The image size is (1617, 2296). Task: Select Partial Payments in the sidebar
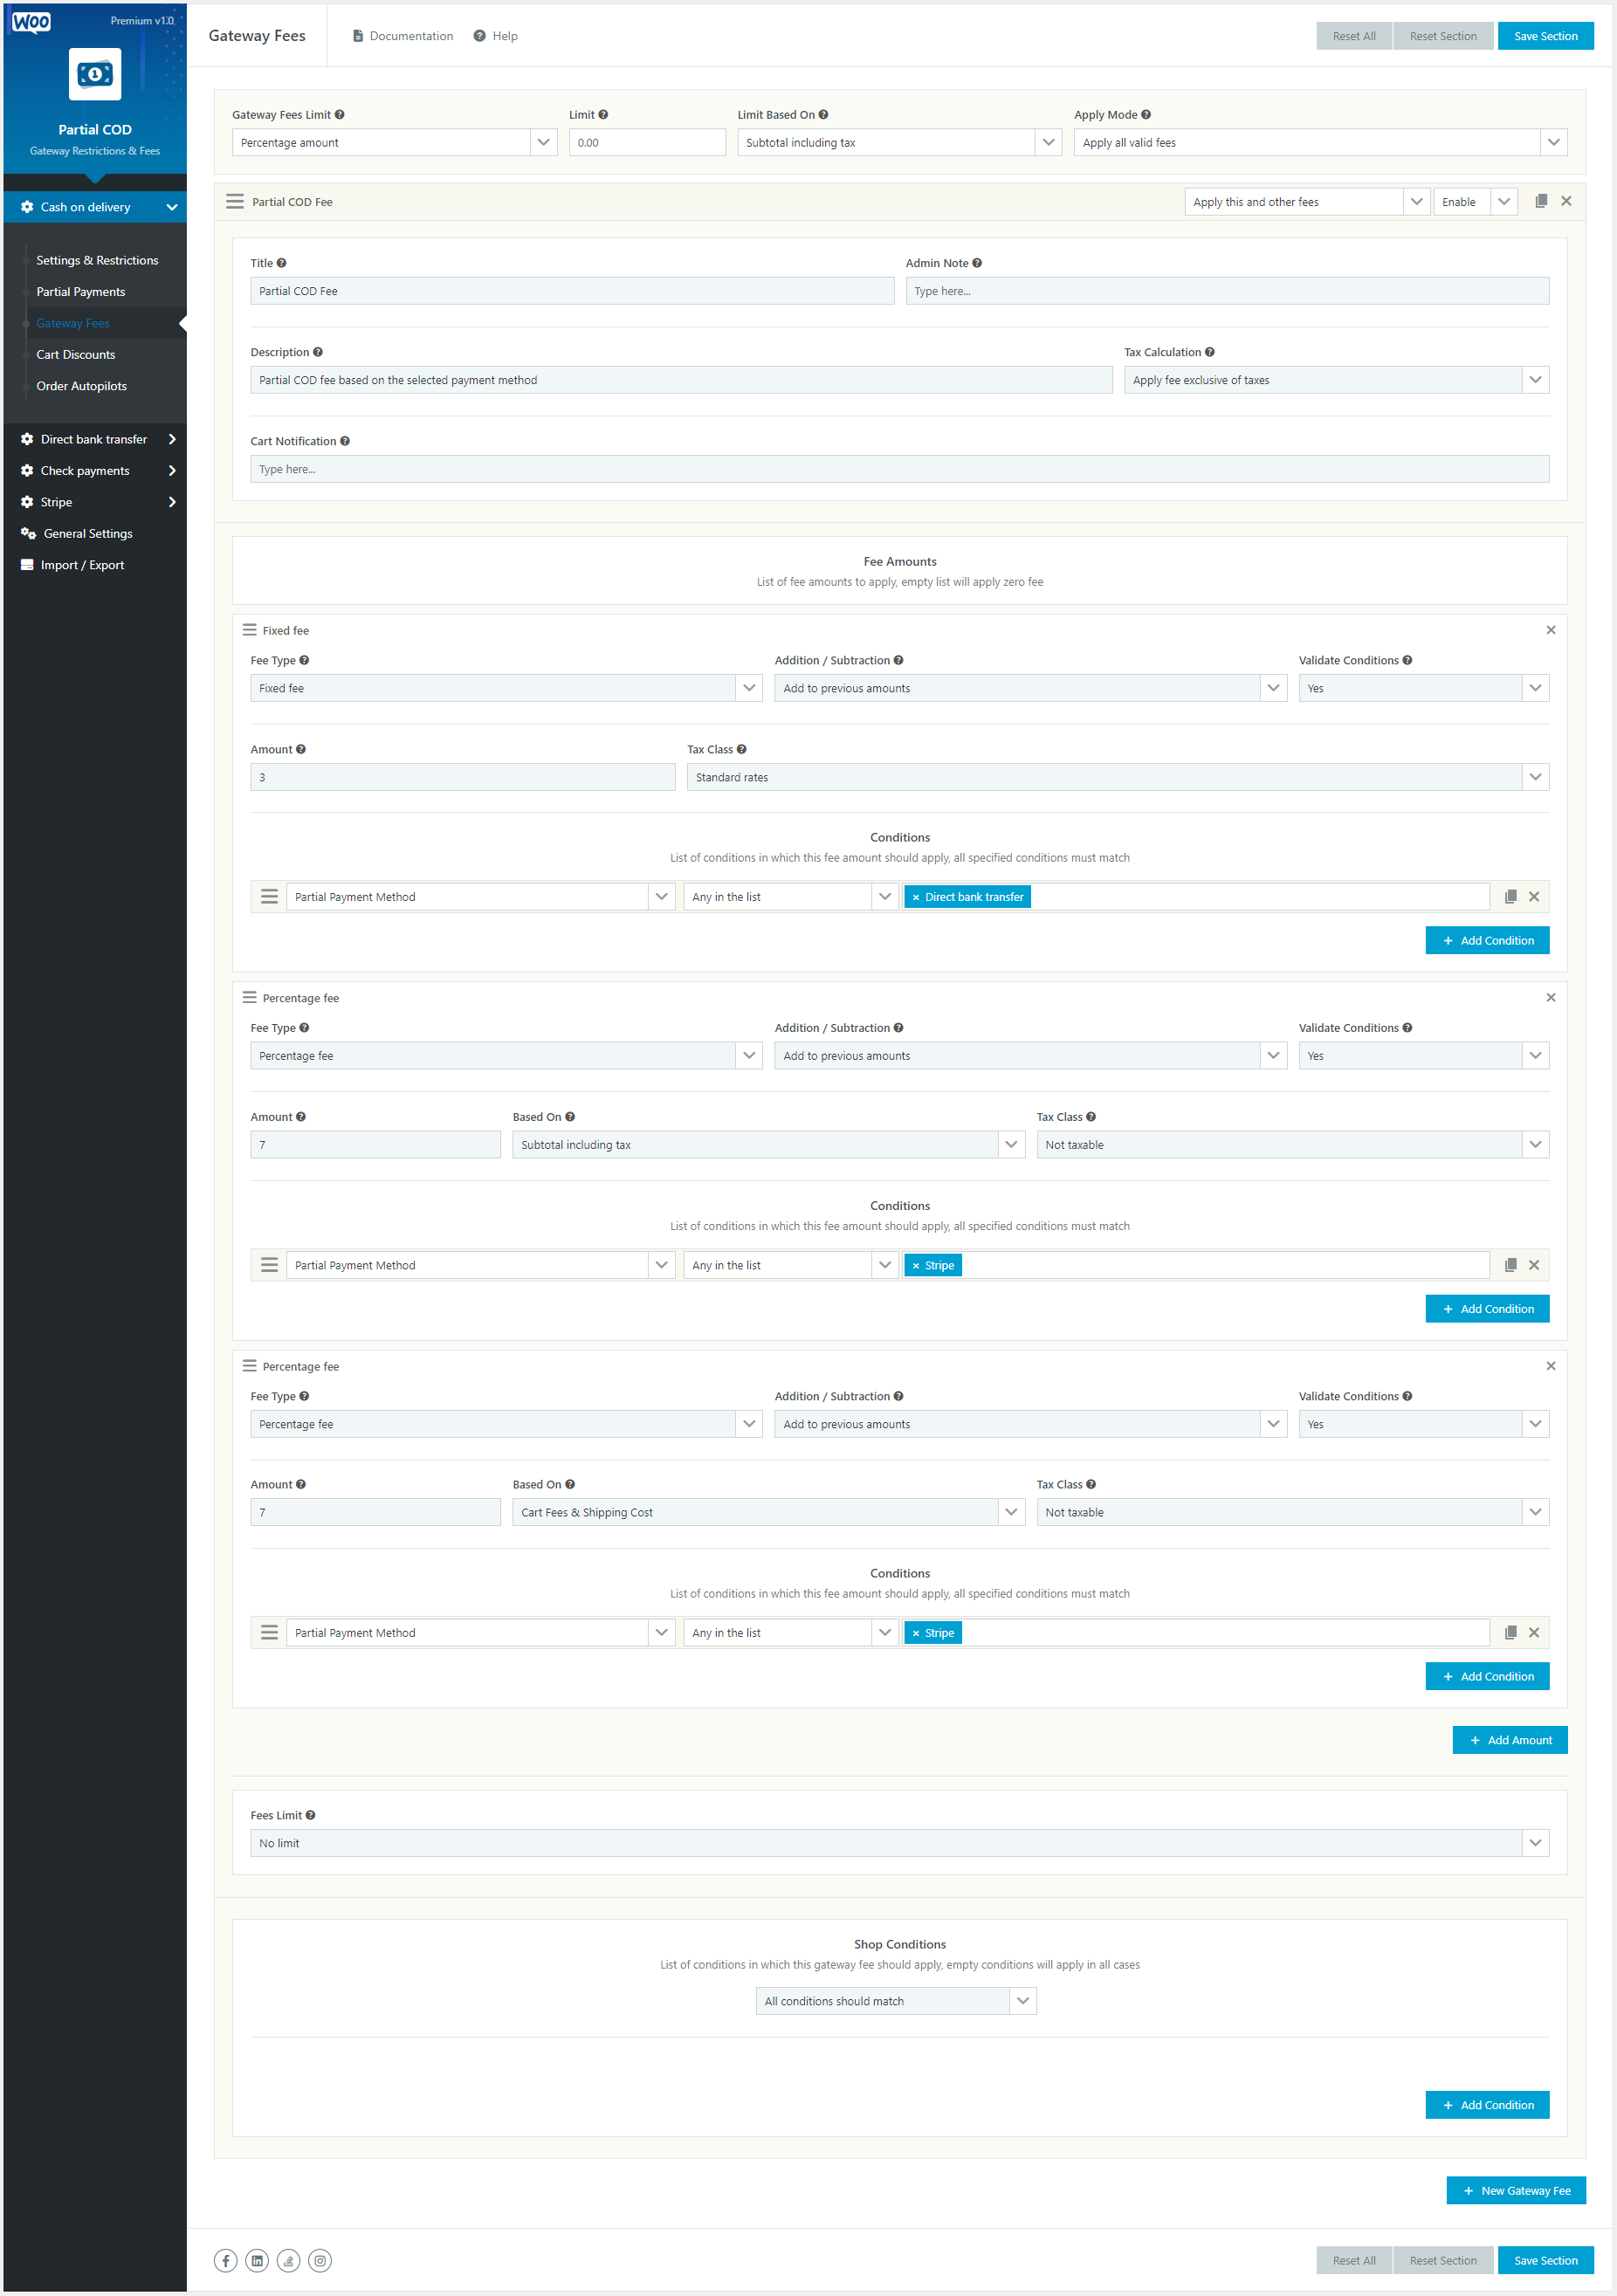[81, 291]
